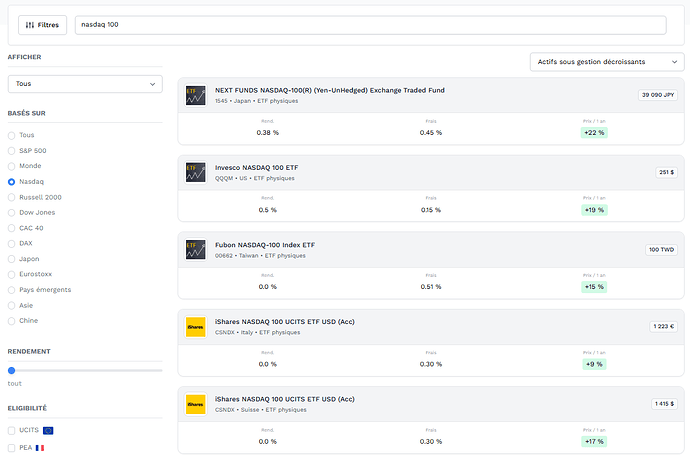Click the 100 TWD price badge

pos(661,249)
